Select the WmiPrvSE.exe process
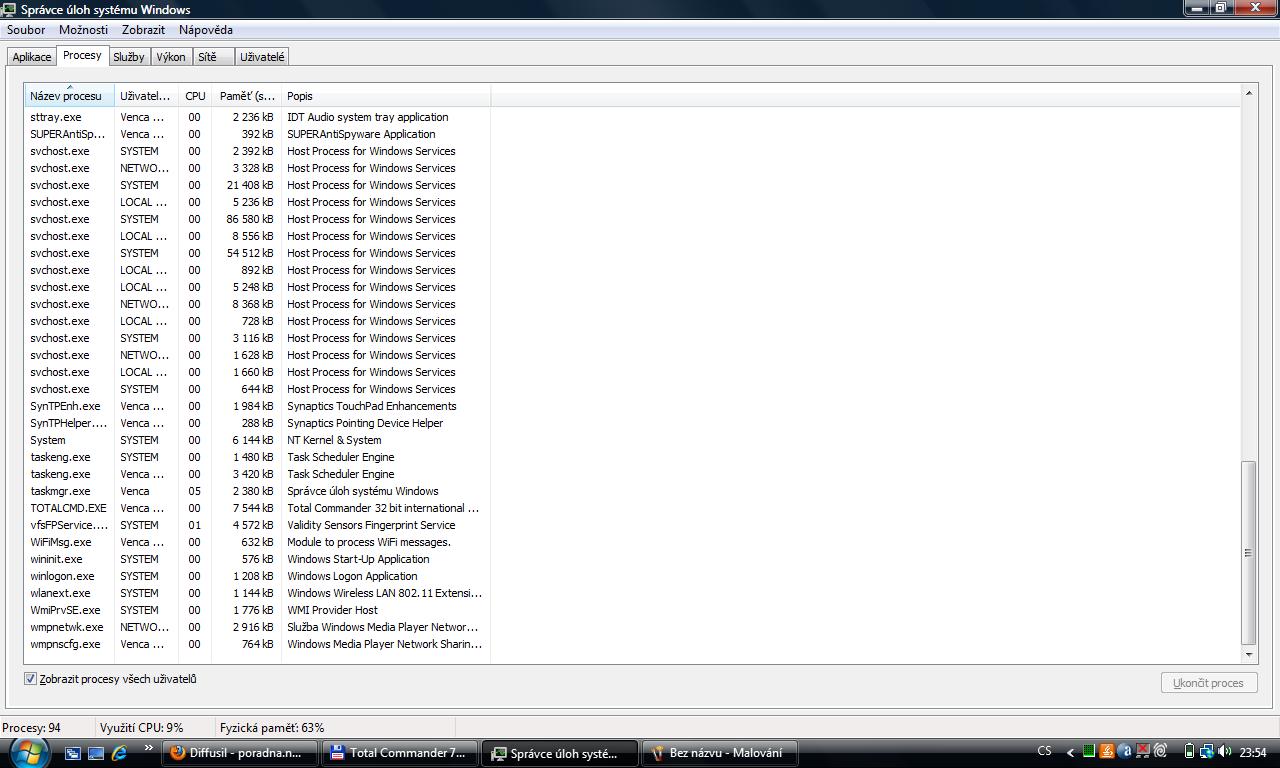Viewport: 1280px width, 768px height. [257, 610]
